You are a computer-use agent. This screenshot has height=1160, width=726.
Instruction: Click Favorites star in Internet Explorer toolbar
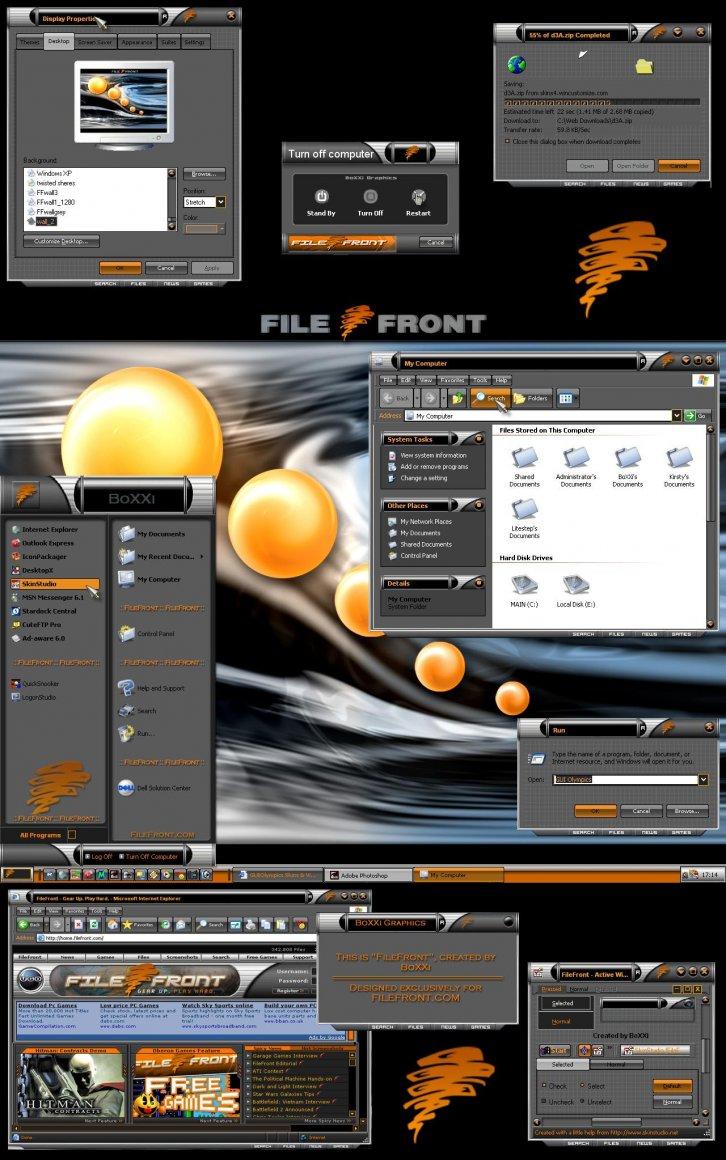[137, 924]
